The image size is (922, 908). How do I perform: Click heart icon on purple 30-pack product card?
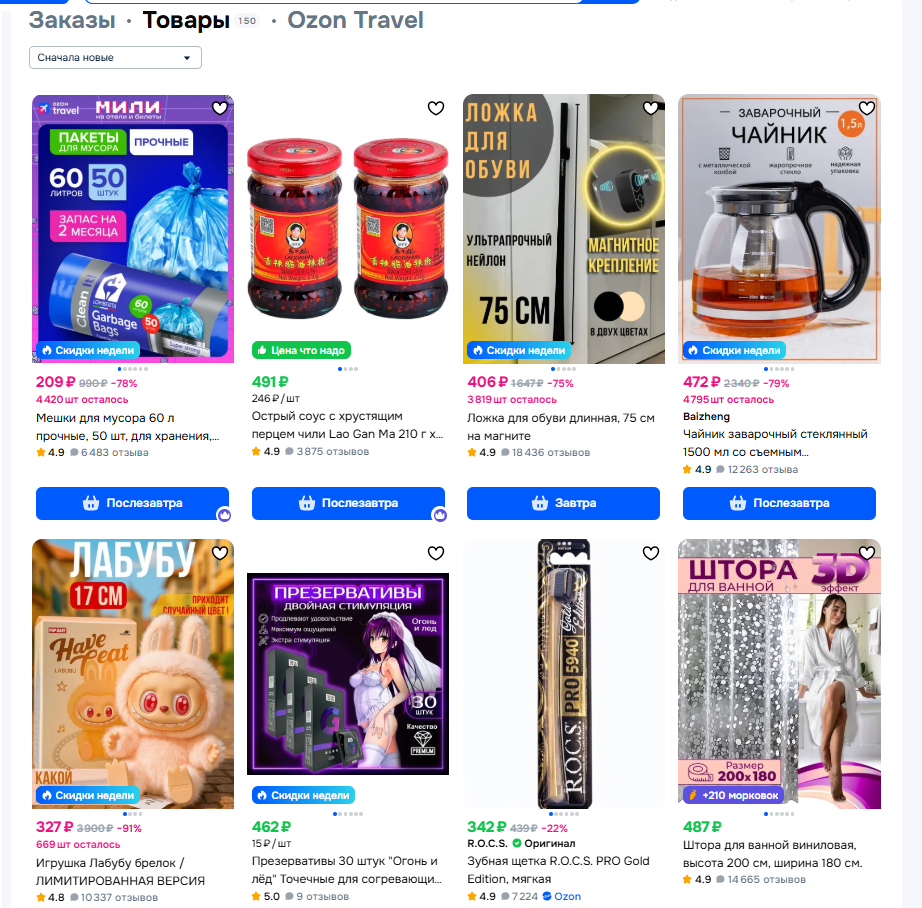[436, 553]
